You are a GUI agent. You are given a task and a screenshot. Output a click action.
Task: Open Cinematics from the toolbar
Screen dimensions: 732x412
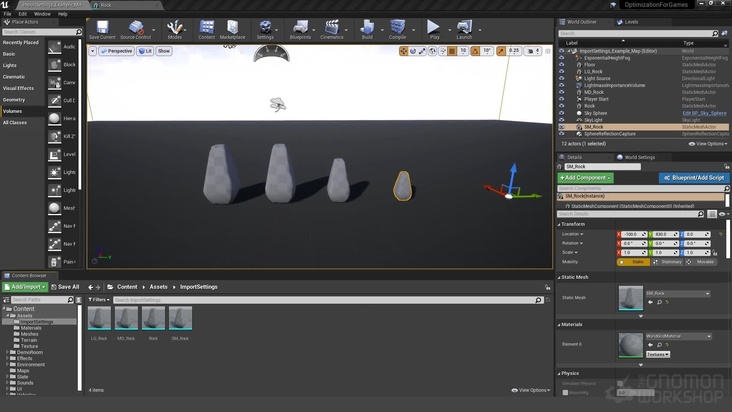(x=332, y=28)
